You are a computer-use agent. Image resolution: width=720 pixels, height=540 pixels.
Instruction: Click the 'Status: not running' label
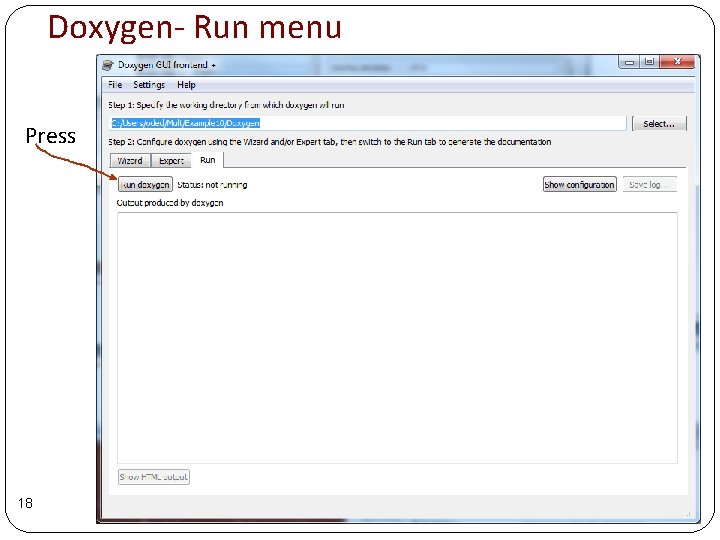pos(212,185)
